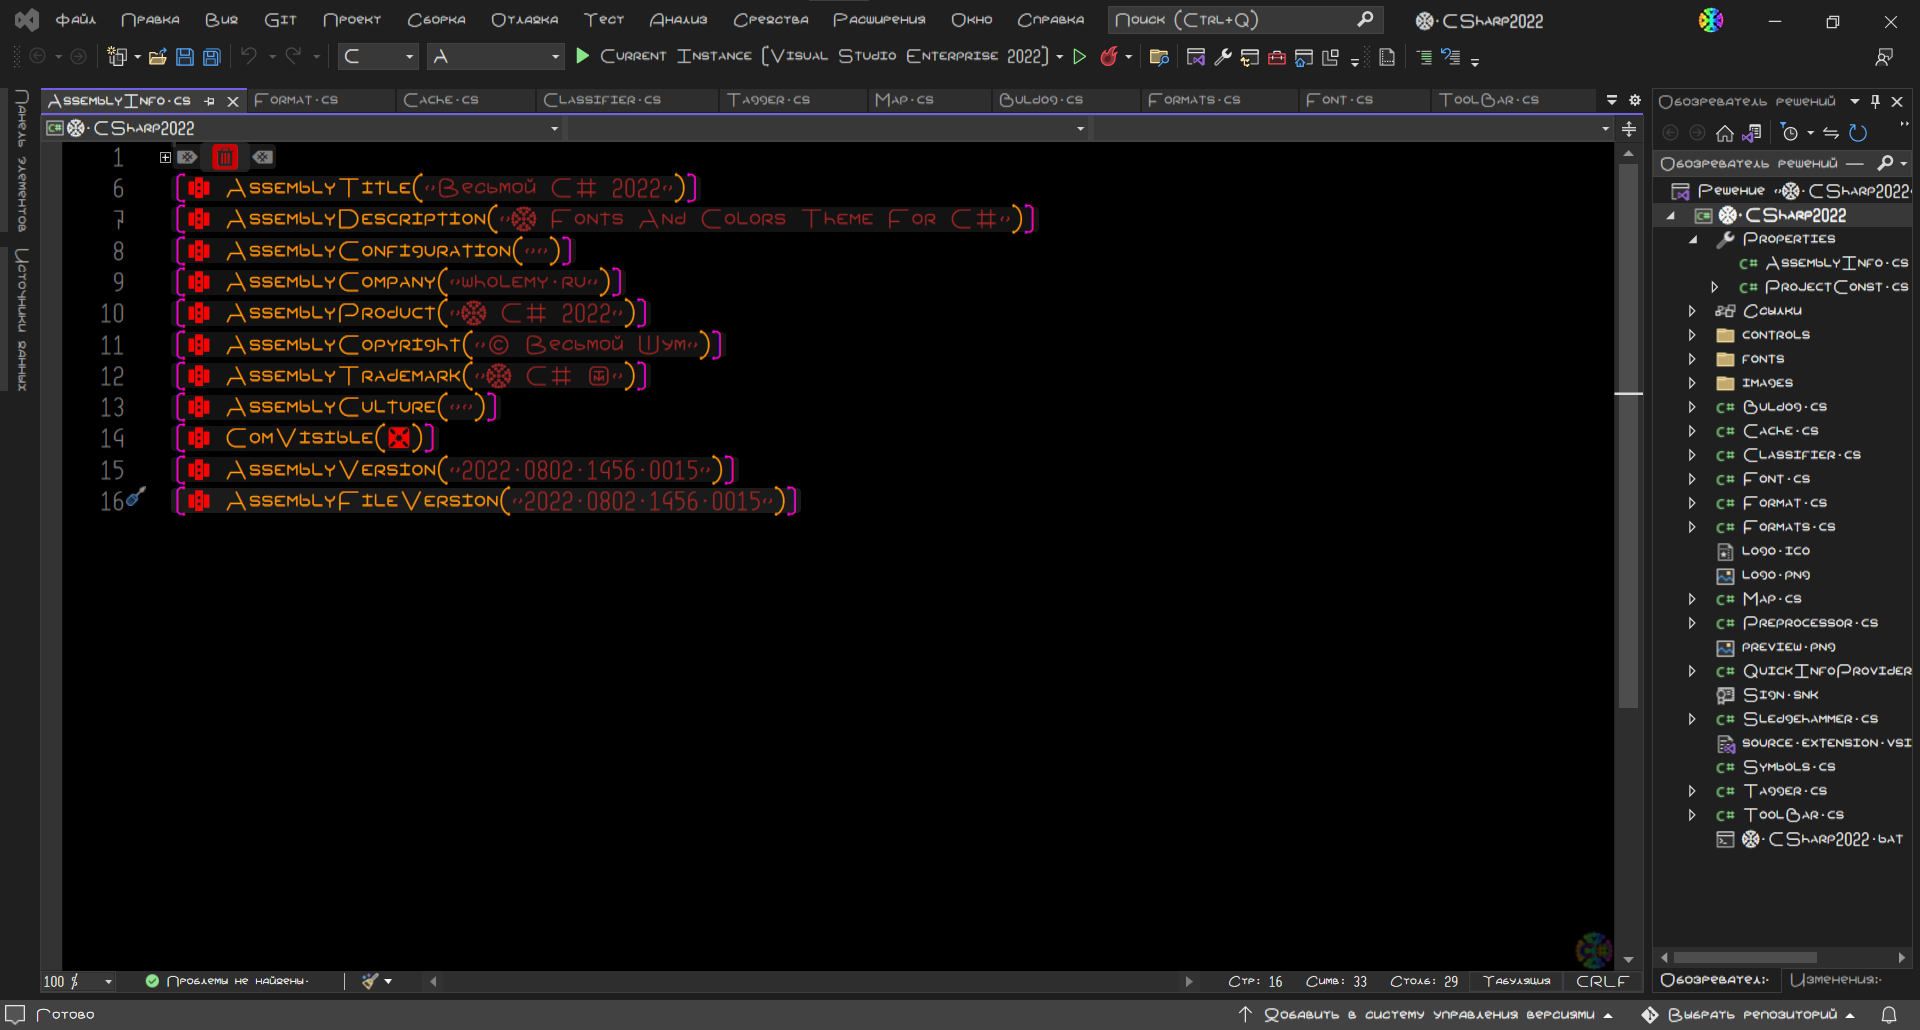This screenshot has width=1920, height=1030.
Task: Click the Табуляция indentation indicator
Action: pos(1516,982)
